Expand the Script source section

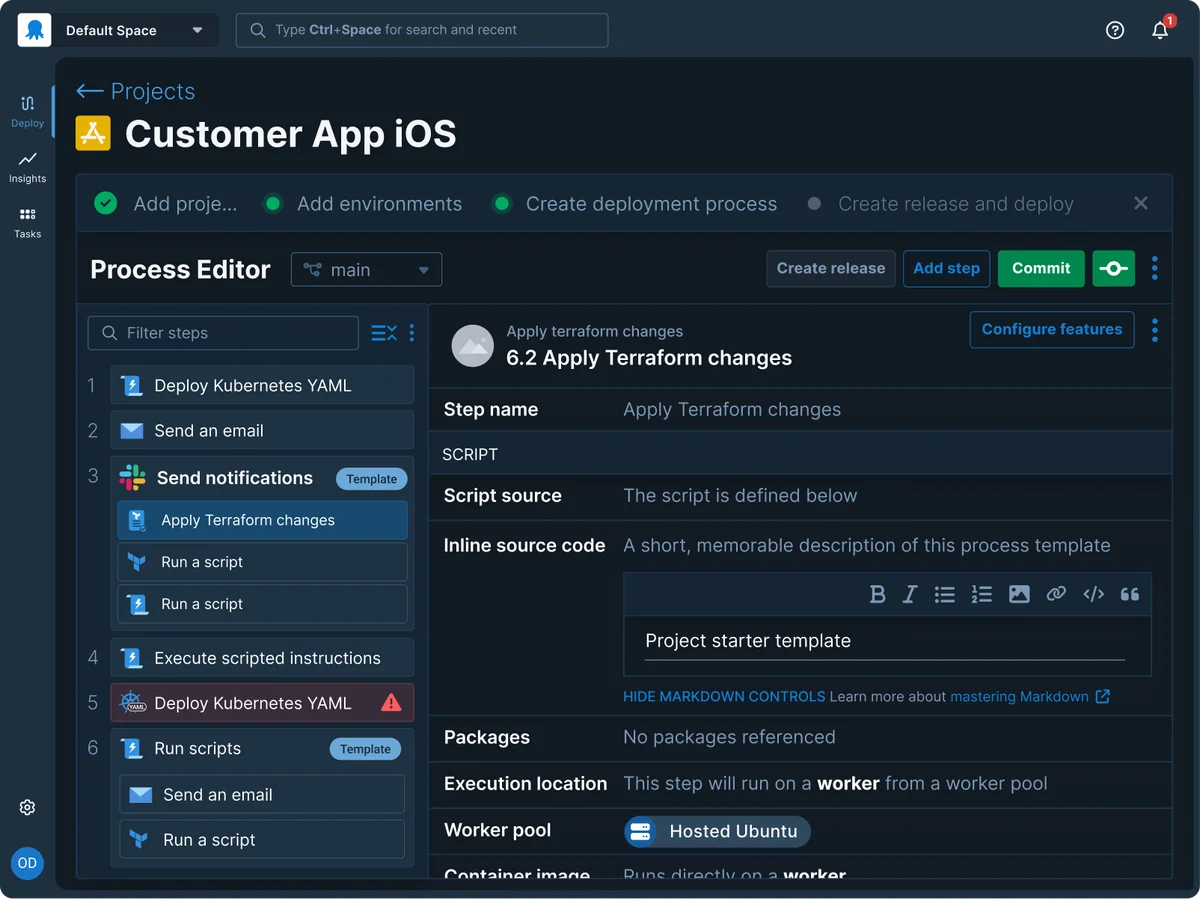click(800, 496)
